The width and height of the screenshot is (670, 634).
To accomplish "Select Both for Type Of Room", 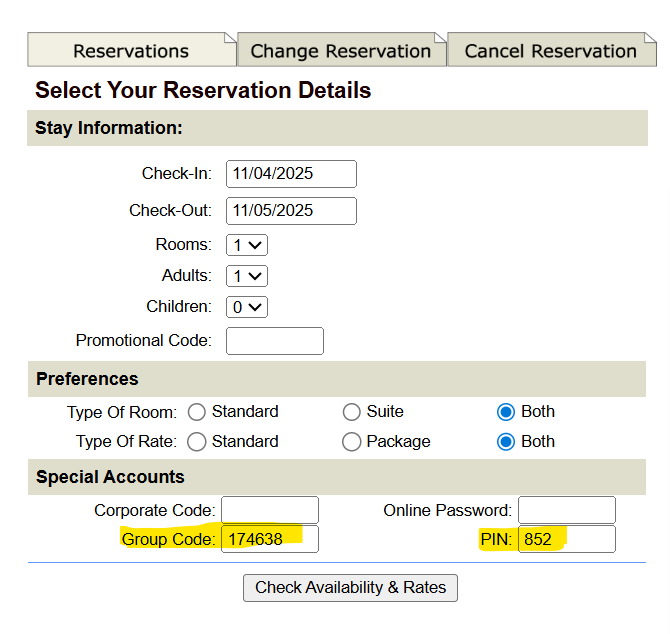I will tap(507, 412).
